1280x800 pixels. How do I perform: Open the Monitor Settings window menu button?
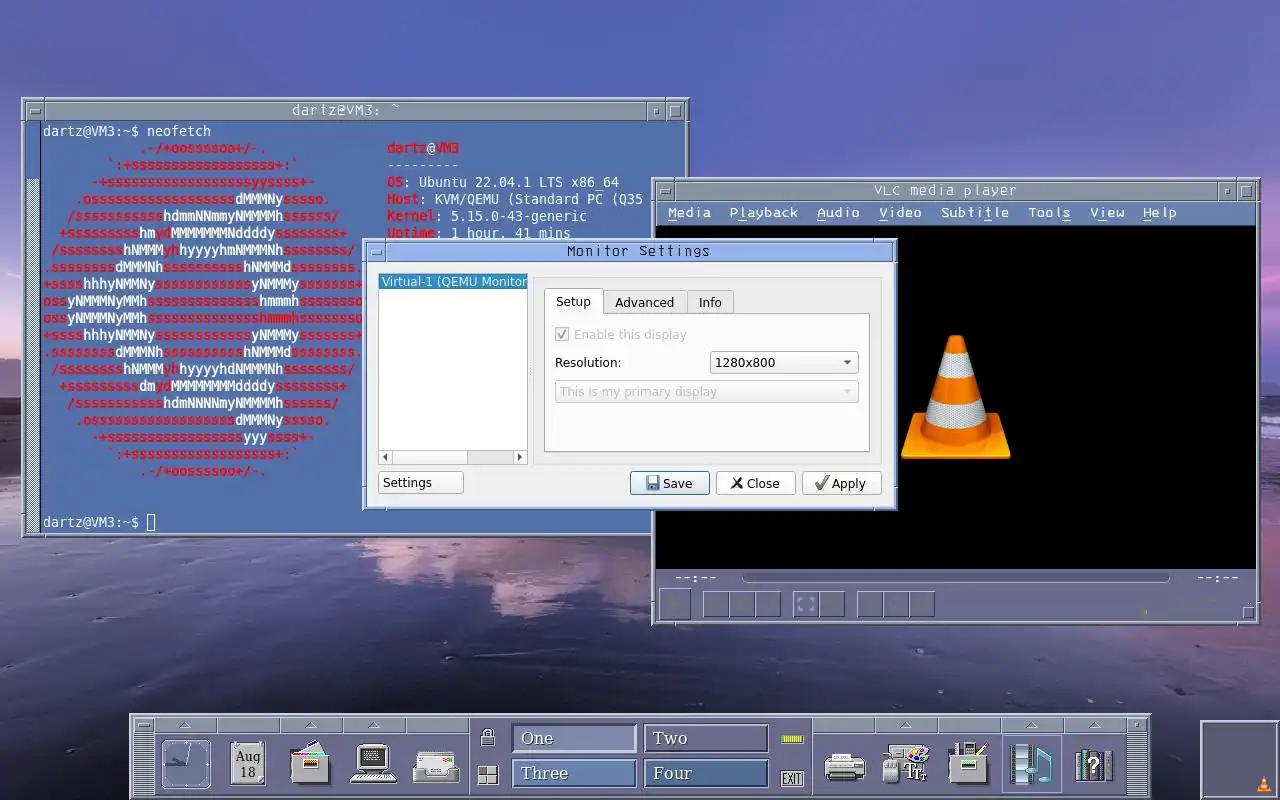click(376, 252)
